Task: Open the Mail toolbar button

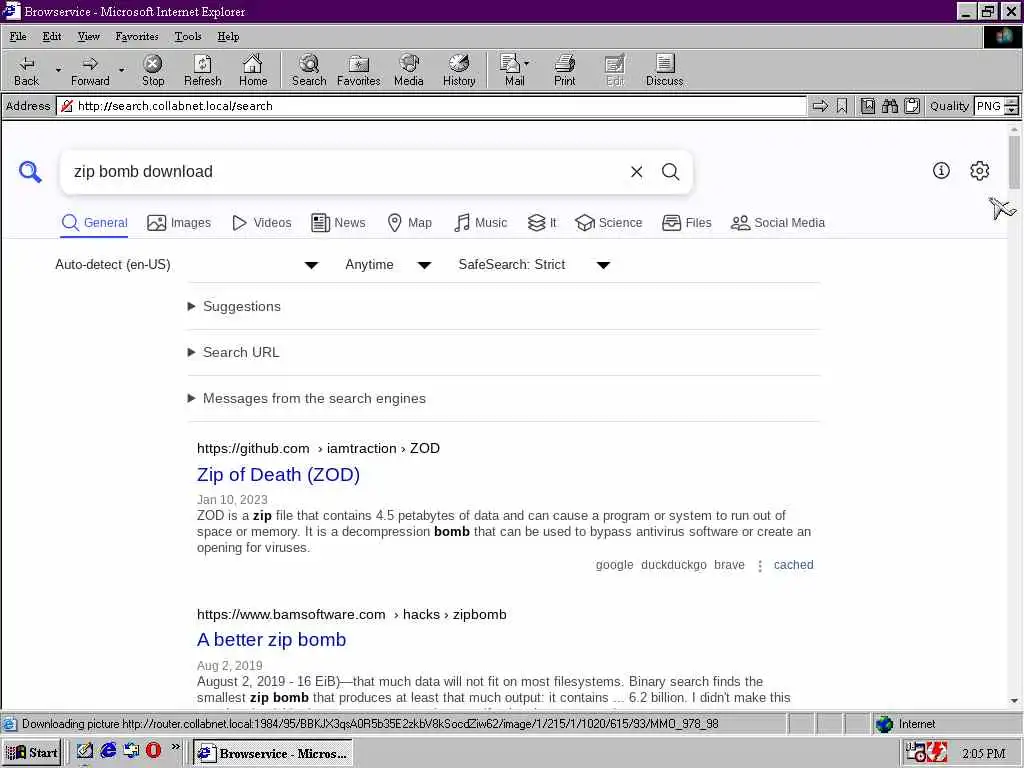Action: [515, 71]
